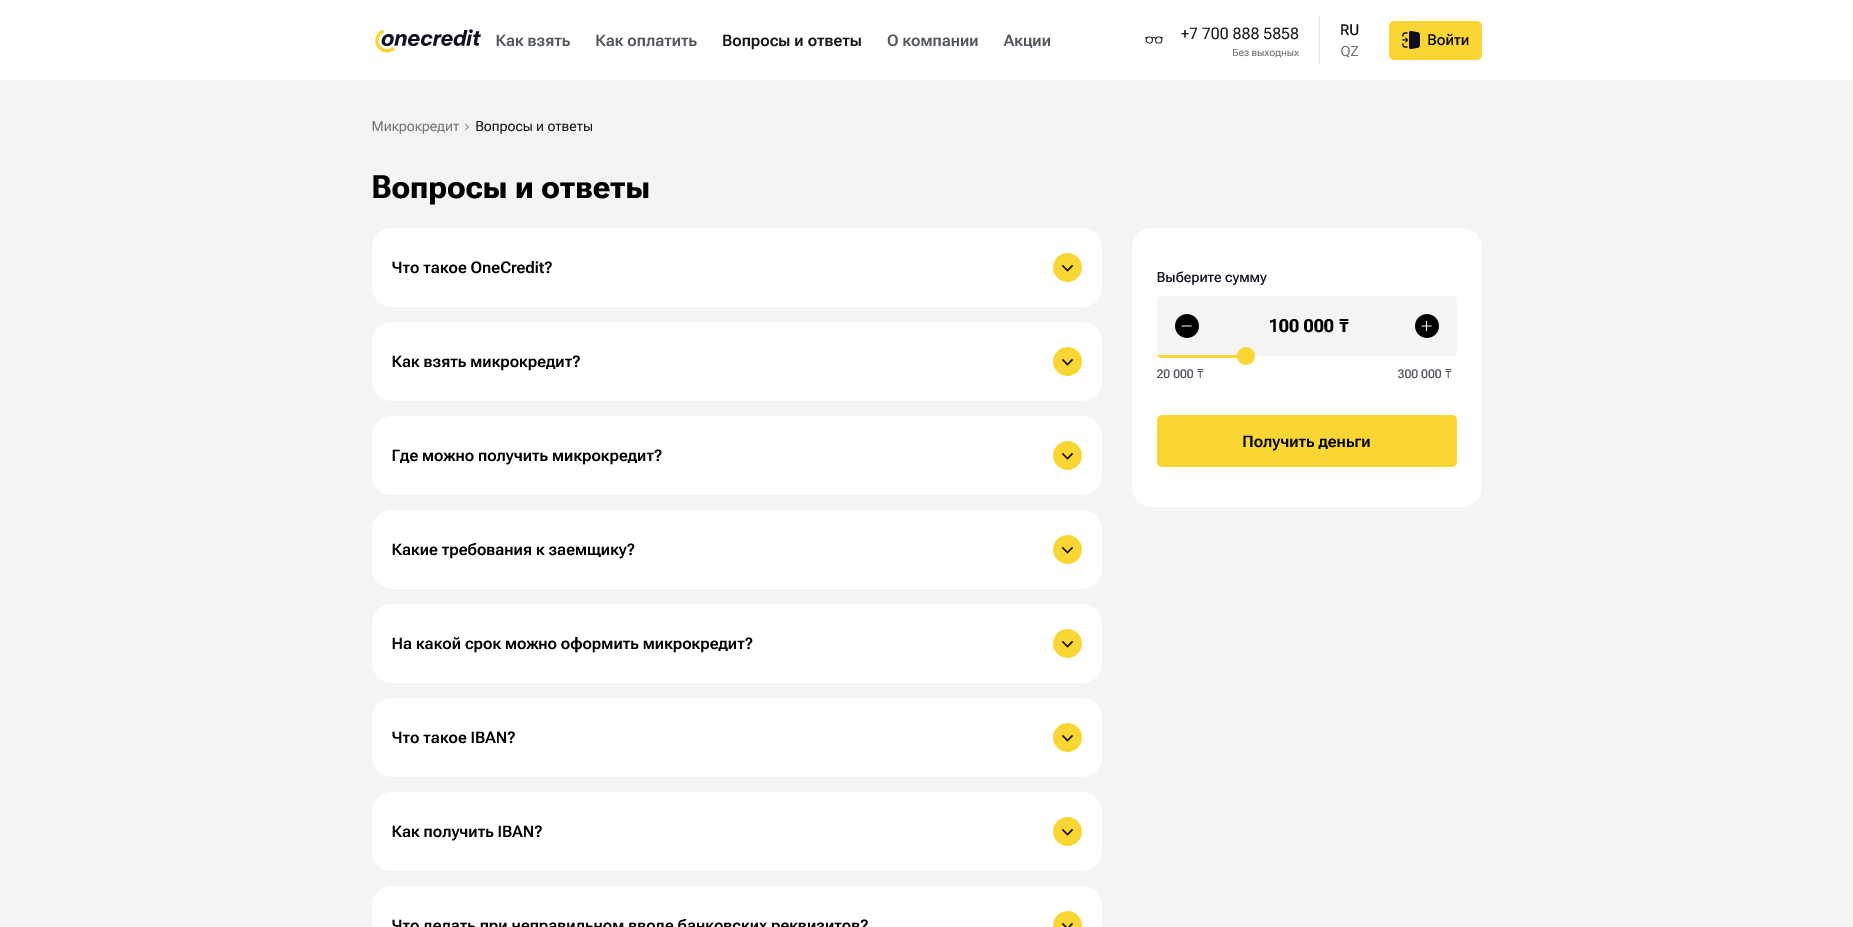
Task: Click the 'Выберите сумму' label
Action: pos(1212,278)
